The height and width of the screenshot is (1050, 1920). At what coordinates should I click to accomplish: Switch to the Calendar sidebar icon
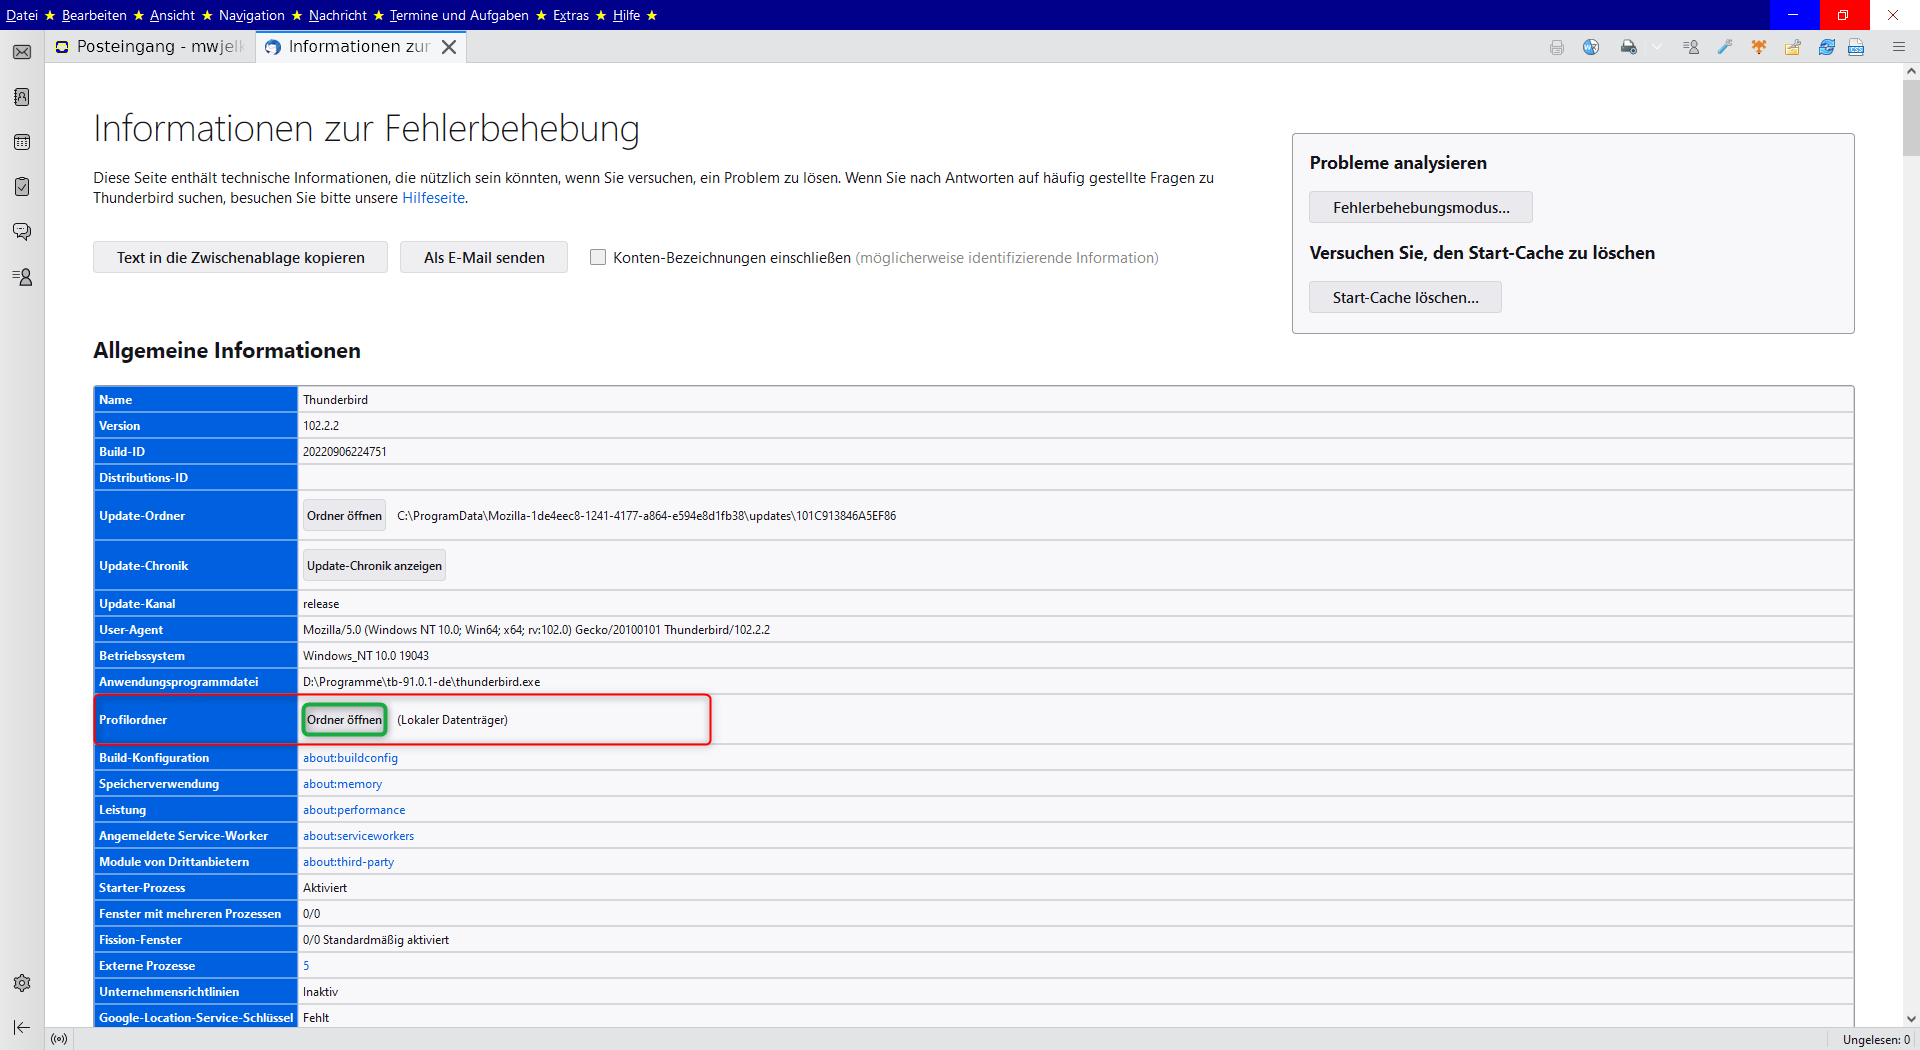(x=22, y=142)
